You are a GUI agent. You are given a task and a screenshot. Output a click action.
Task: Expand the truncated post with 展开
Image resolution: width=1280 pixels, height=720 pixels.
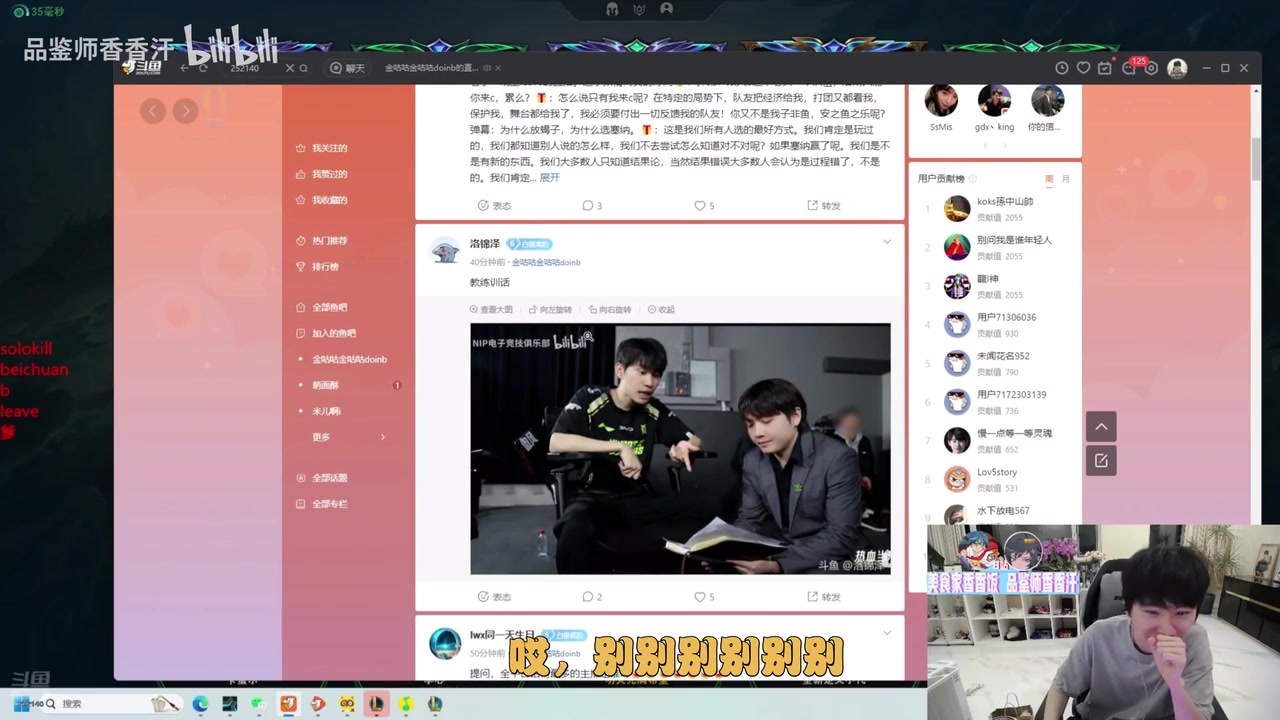coord(549,177)
